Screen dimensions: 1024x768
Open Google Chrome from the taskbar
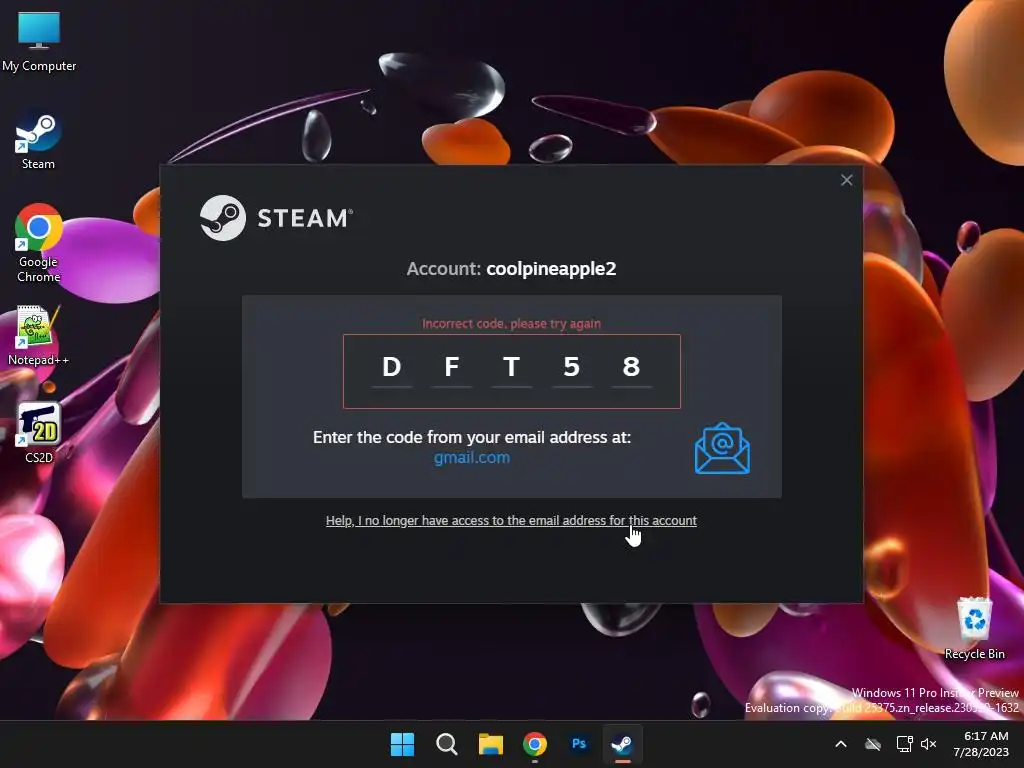535,744
